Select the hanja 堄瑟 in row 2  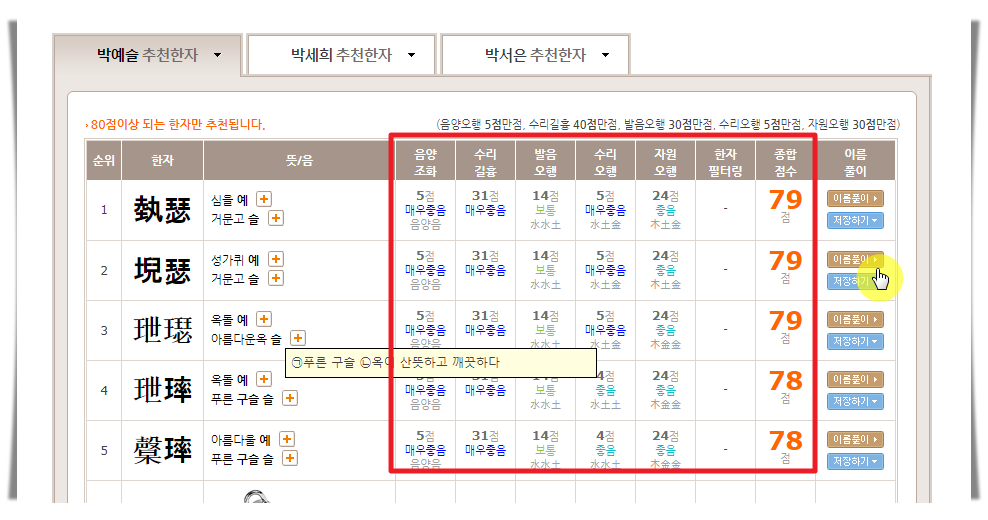(x=162, y=270)
